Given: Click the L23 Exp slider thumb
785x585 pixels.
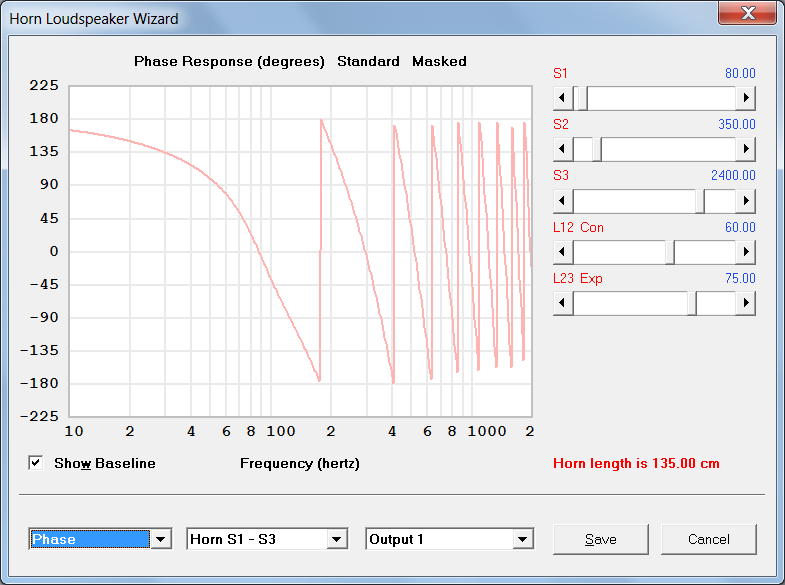Looking at the screenshot, I should pyautogui.click(x=692, y=303).
